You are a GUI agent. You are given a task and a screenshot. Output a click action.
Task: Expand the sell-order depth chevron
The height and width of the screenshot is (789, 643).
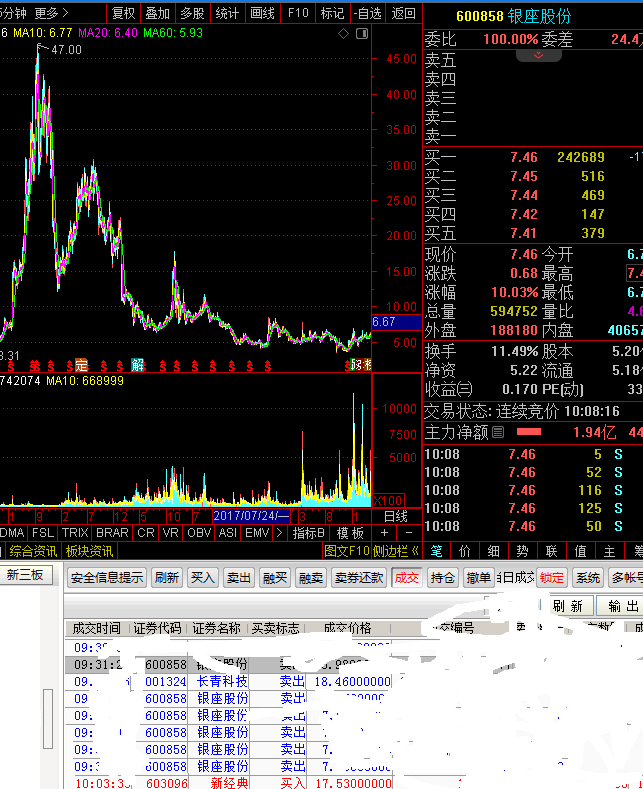tap(538, 55)
